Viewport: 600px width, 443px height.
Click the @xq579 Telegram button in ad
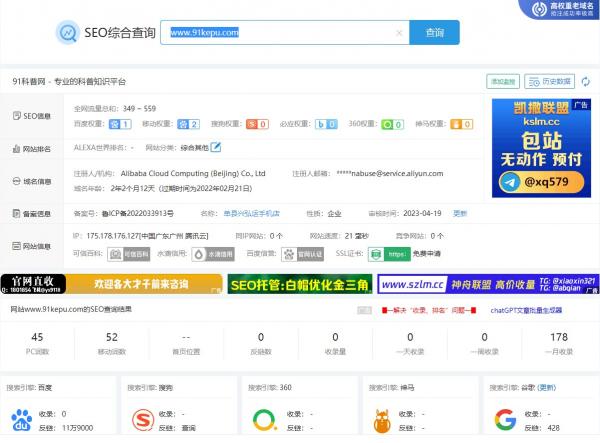coord(541,182)
